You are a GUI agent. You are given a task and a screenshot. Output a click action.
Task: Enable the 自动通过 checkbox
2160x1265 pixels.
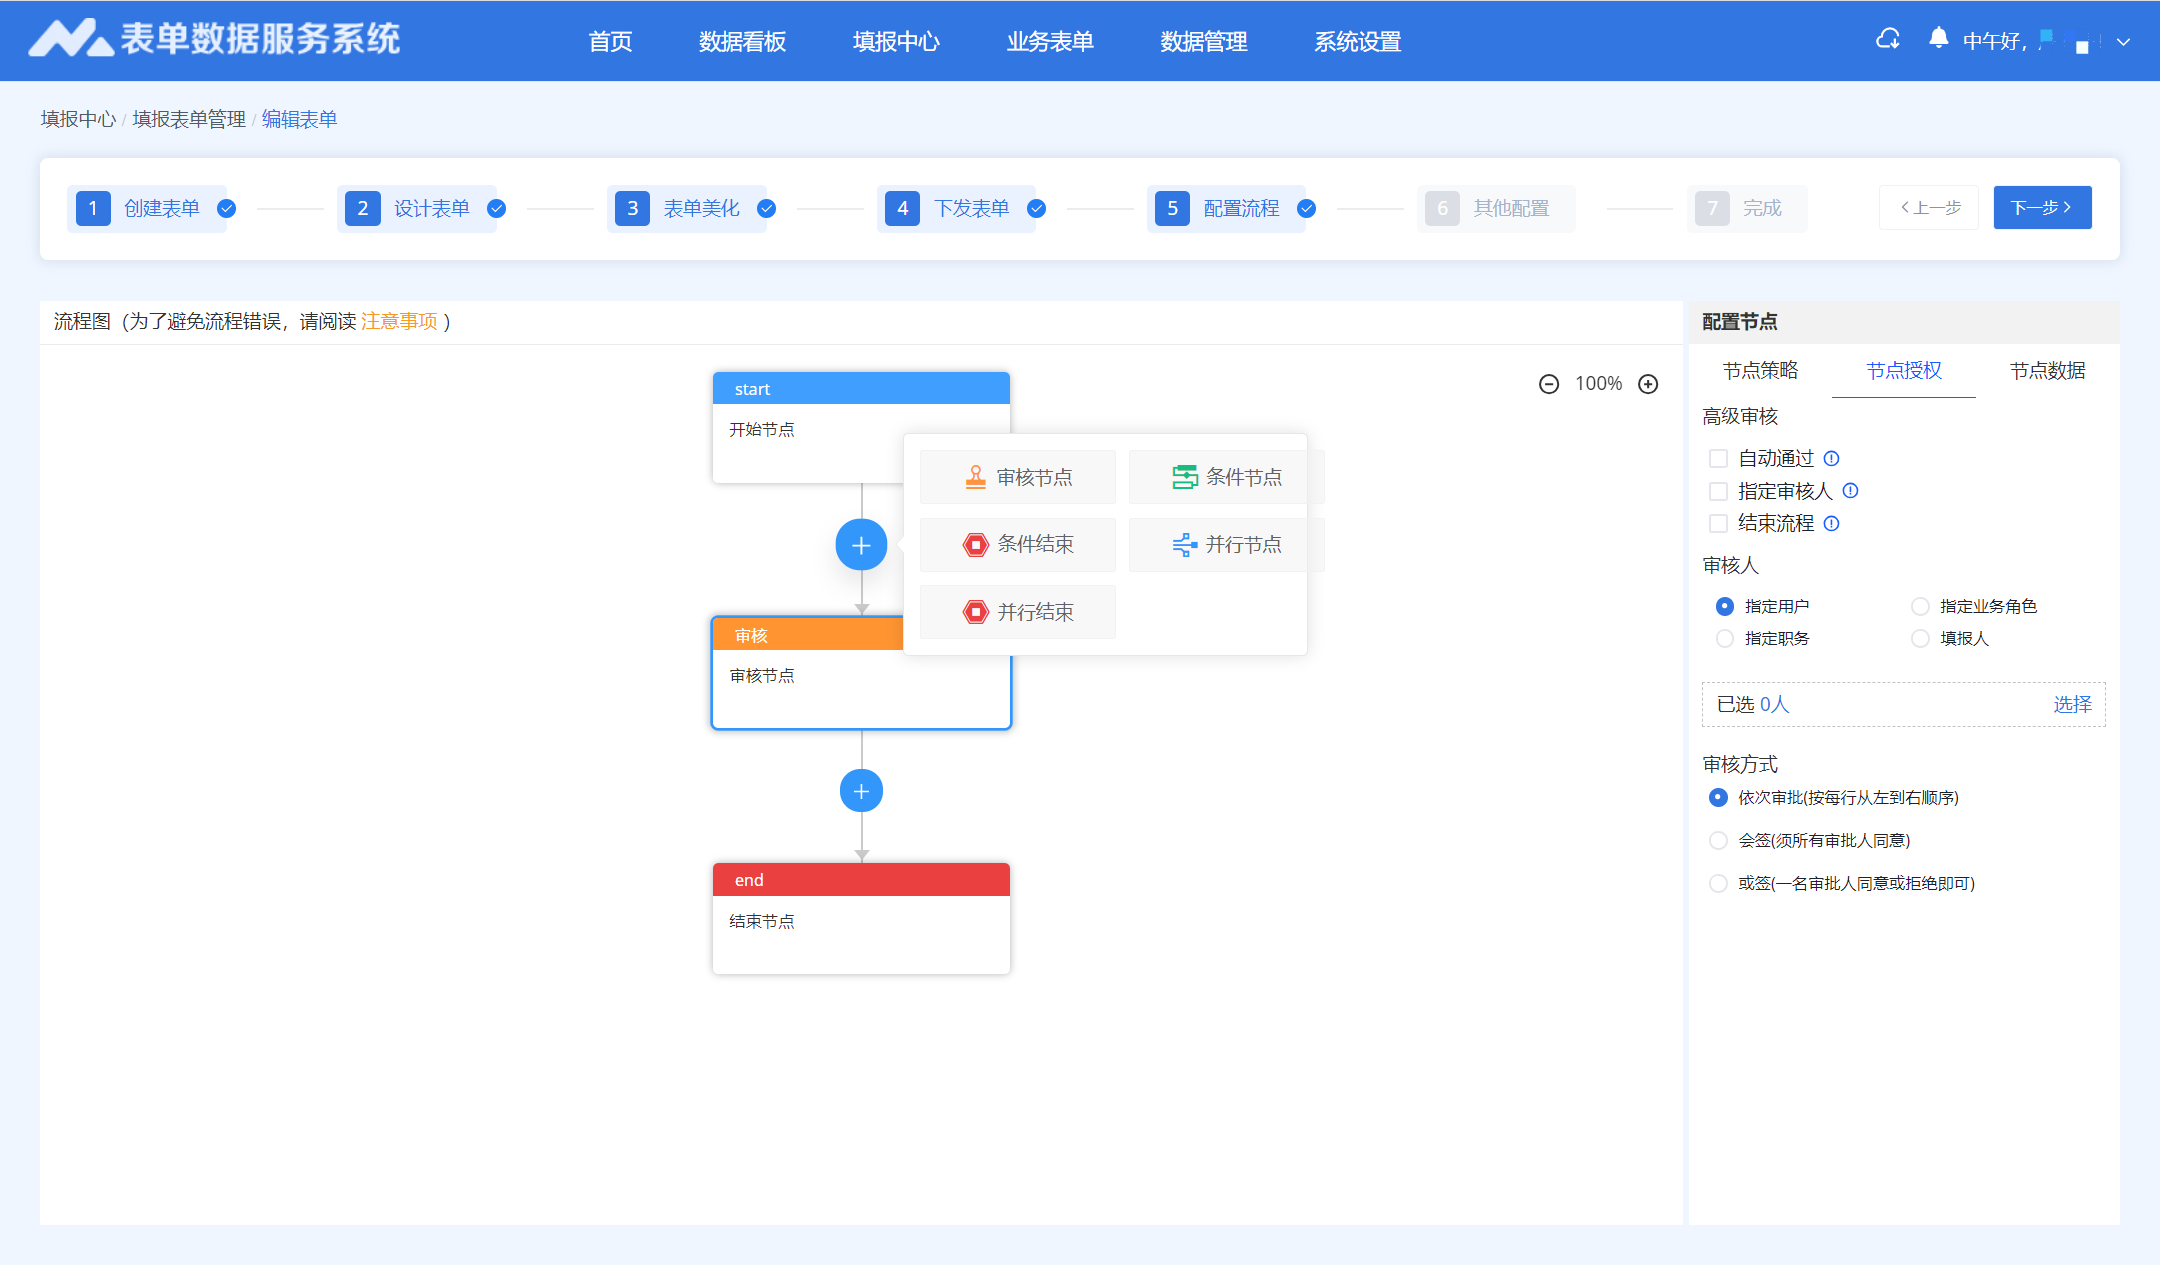pos(1718,458)
